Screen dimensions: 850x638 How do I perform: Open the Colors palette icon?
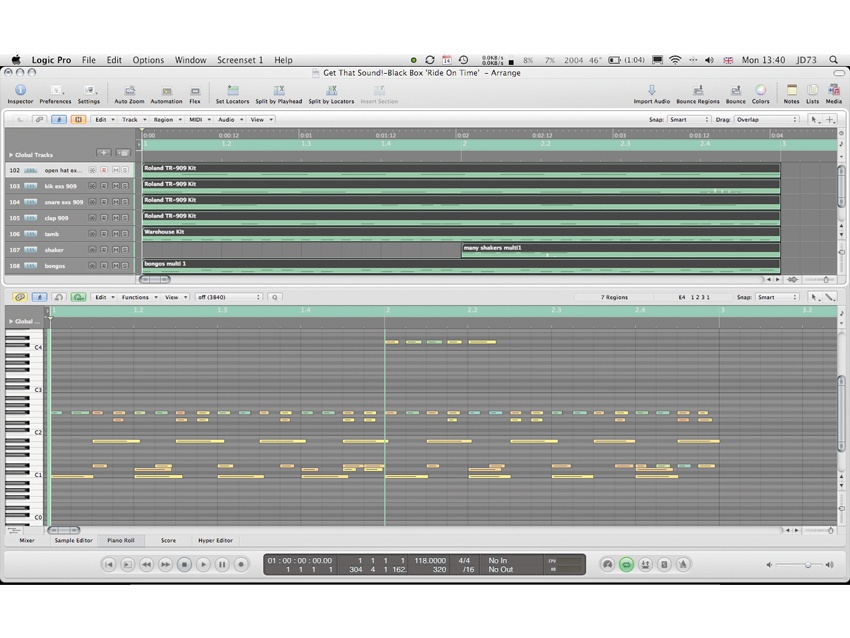coord(761,93)
